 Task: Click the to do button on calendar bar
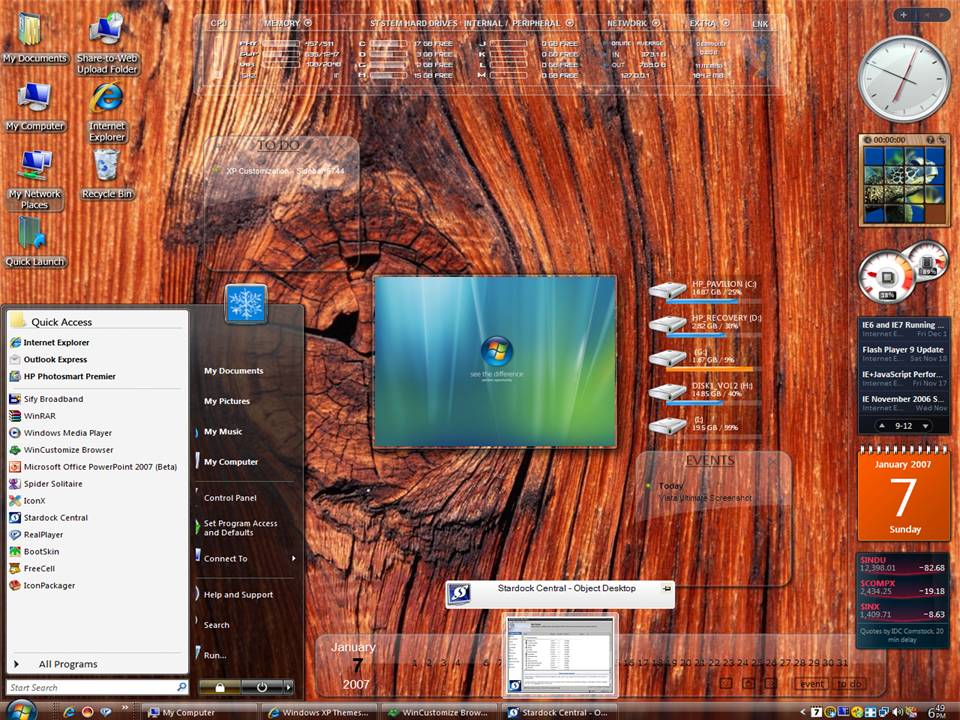(850, 684)
